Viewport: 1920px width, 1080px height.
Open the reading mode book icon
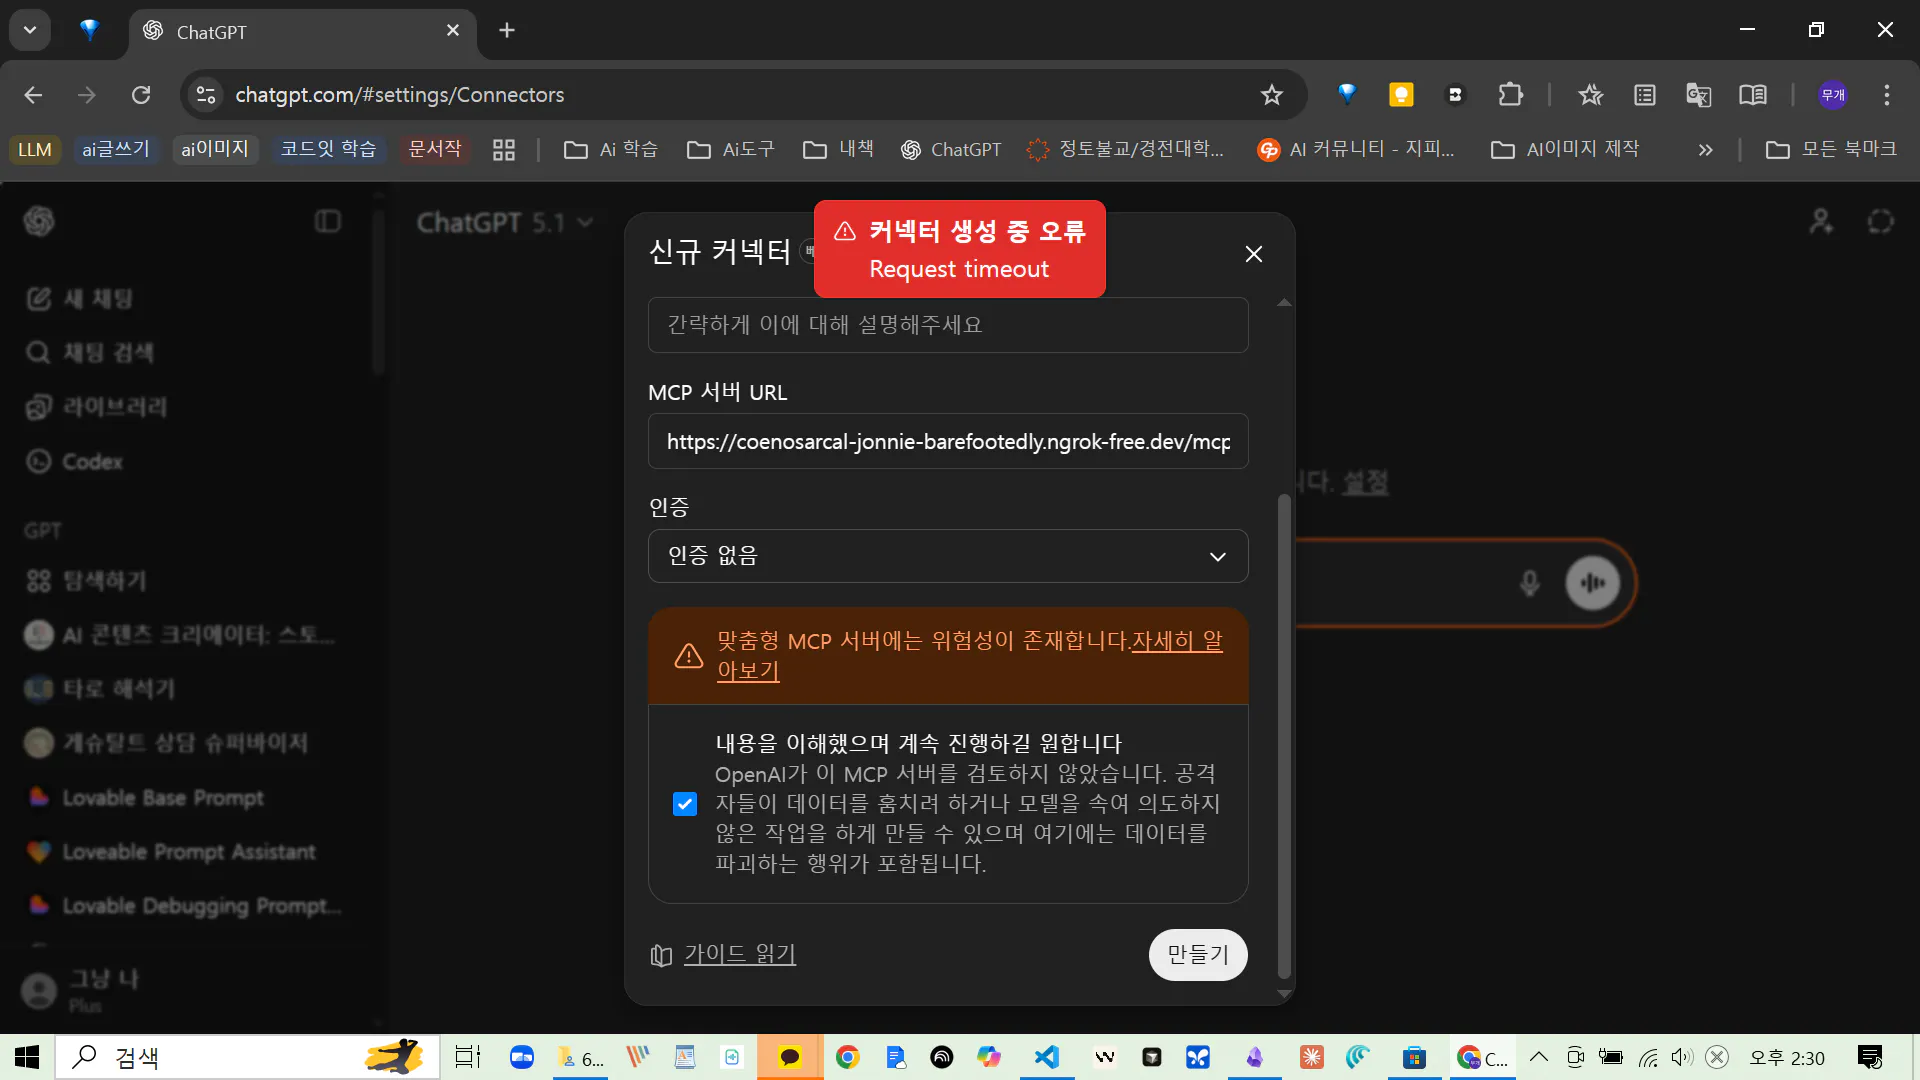point(1752,95)
